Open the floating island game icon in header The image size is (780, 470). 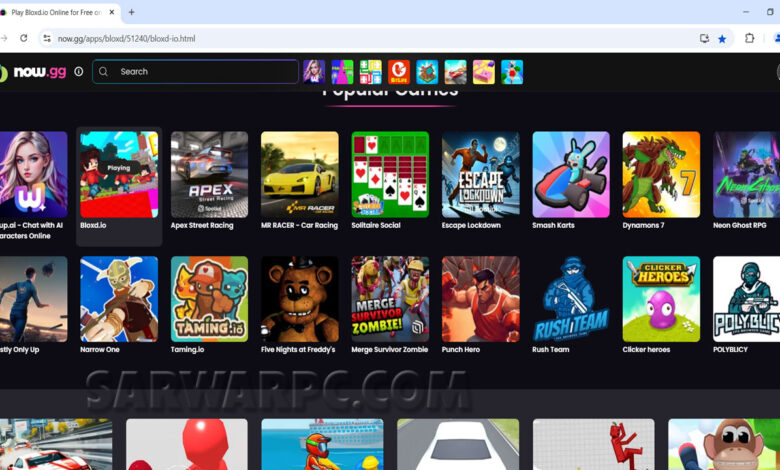point(427,72)
